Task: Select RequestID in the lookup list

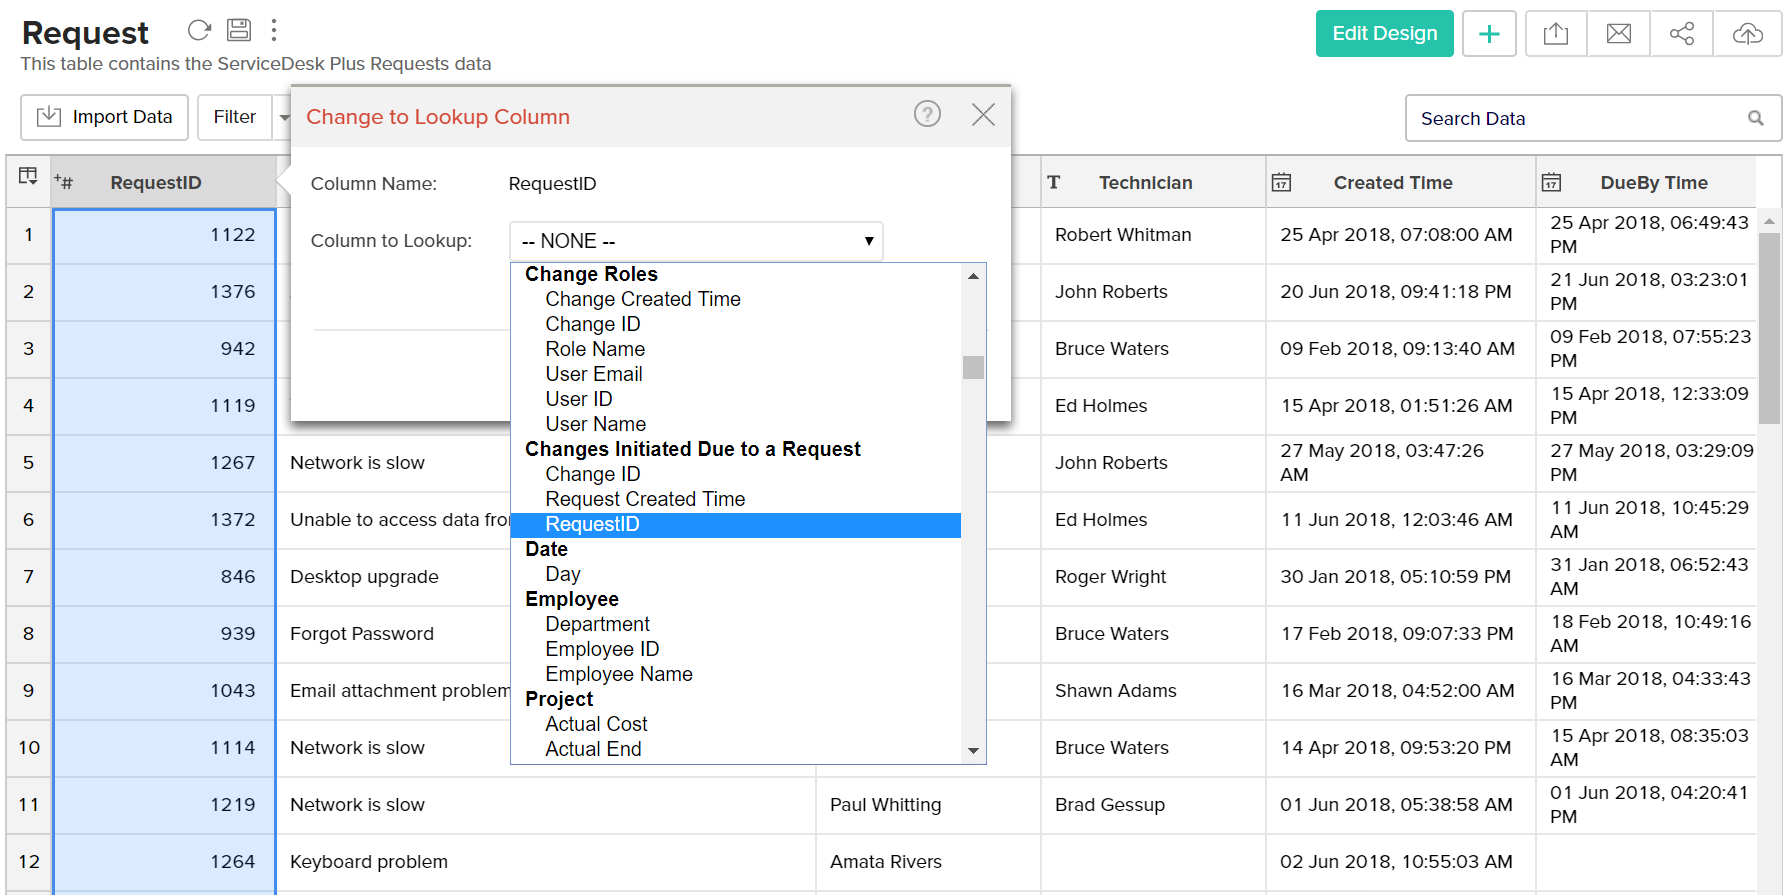Action: click(x=592, y=525)
